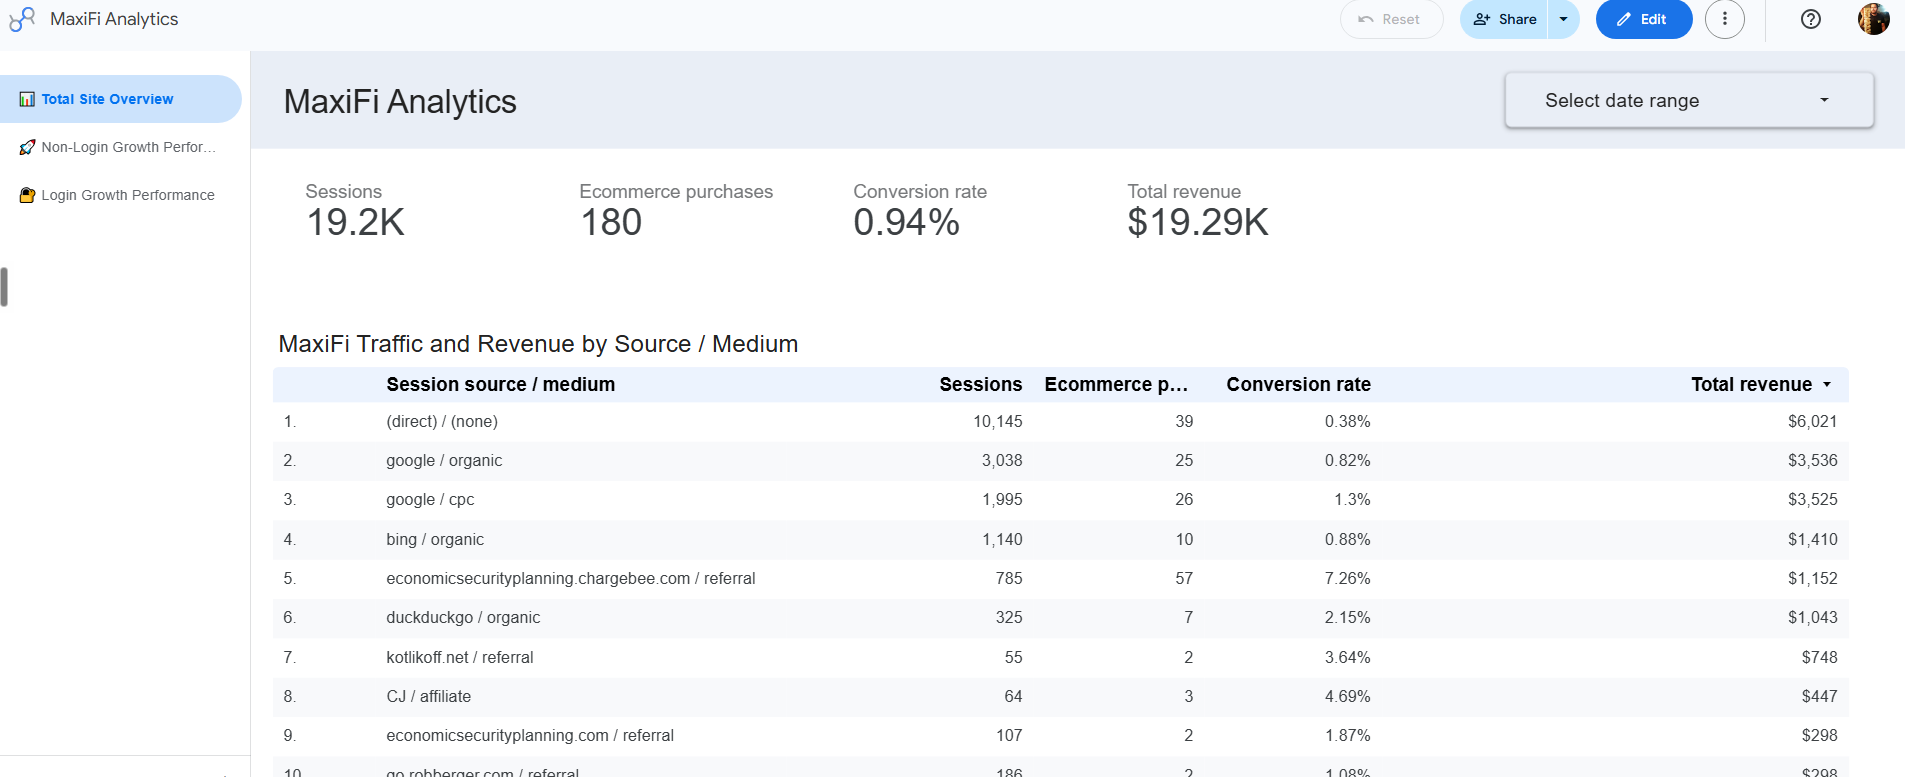Open the three-dot more options menu
The height and width of the screenshot is (777, 1905).
pyautogui.click(x=1724, y=19)
